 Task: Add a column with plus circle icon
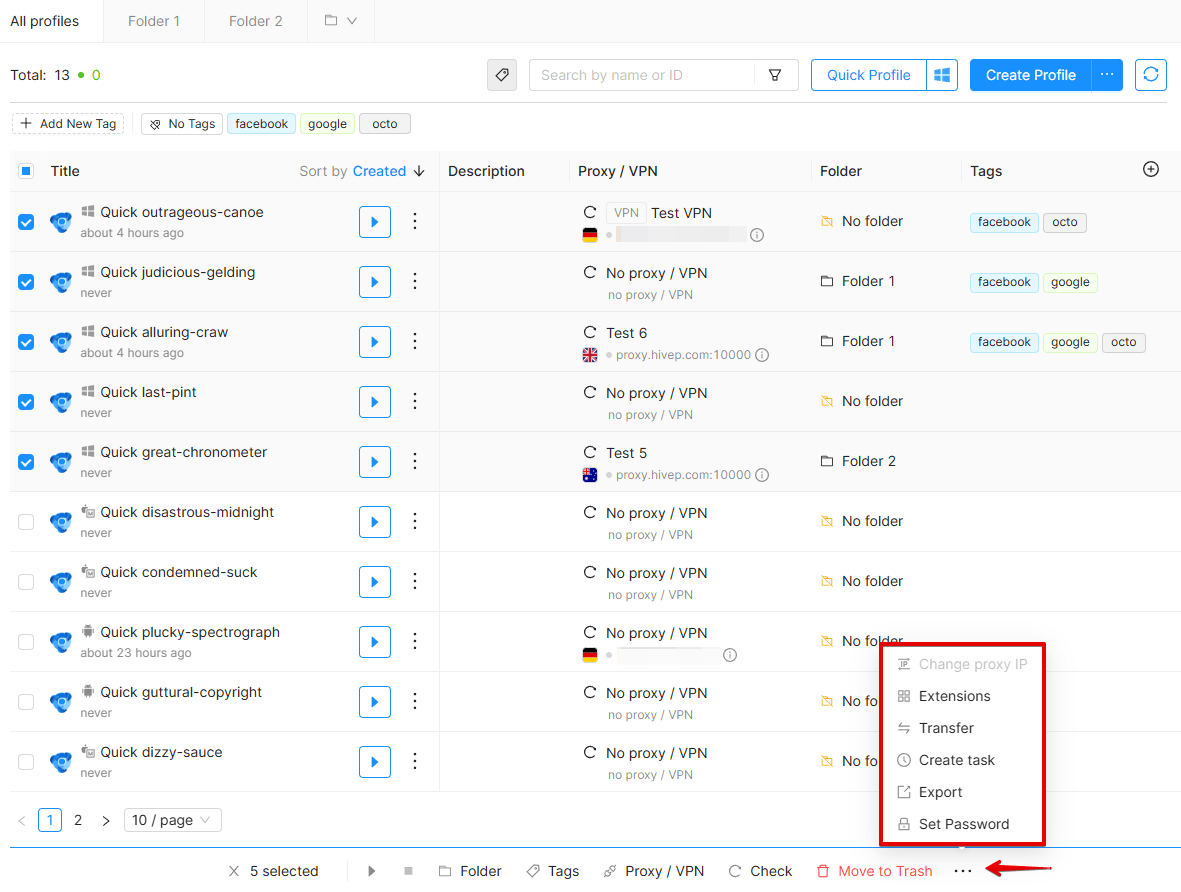(x=1150, y=170)
